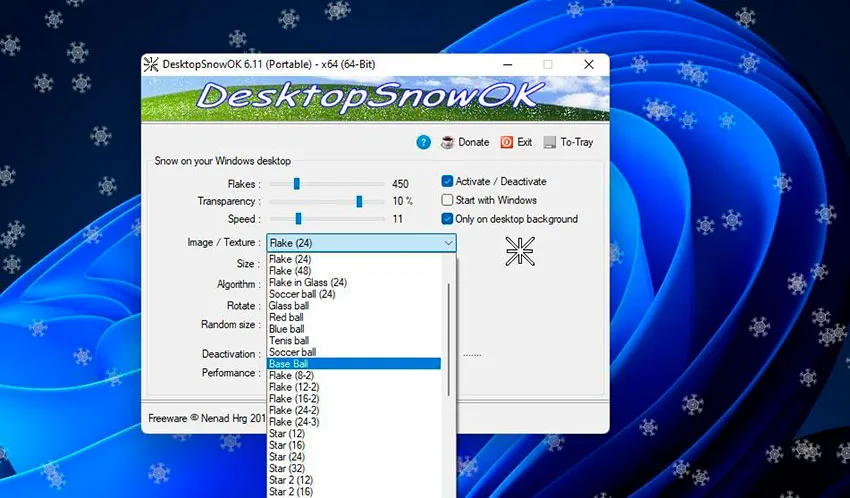Click the red Exit power icon
Image resolution: width=850 pixels, height=498 pixels.
tap(506, 142)
